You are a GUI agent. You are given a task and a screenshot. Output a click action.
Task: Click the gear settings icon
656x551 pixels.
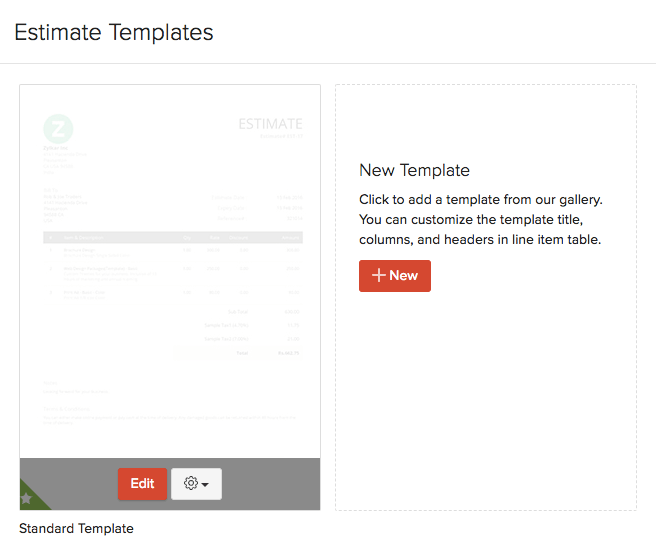coord(191,484)
